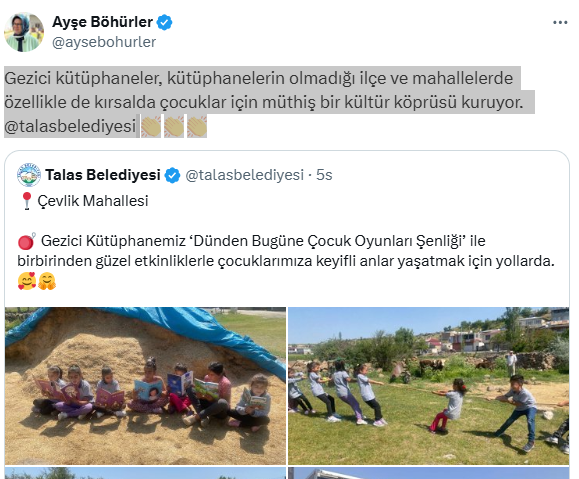Screen dimensions: 579x479
Task: Open the three-dot more options menu
Action: [560, 23]
